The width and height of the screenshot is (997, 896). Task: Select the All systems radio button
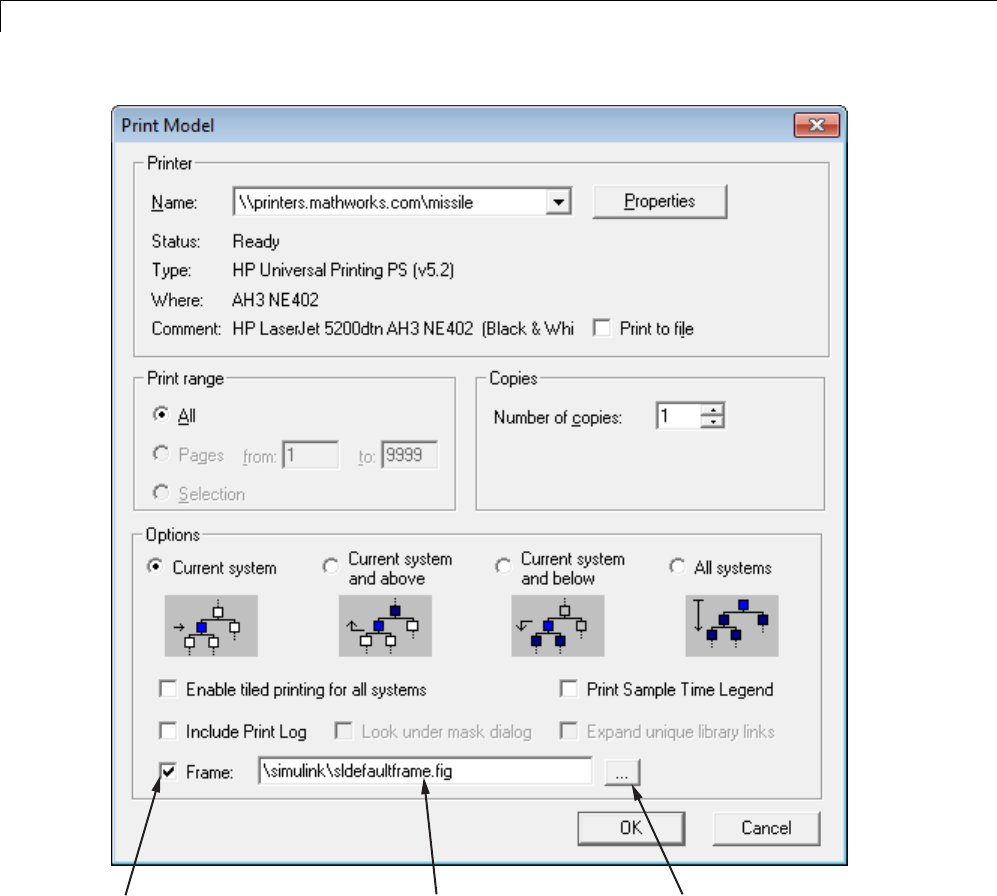pos(678,566)
